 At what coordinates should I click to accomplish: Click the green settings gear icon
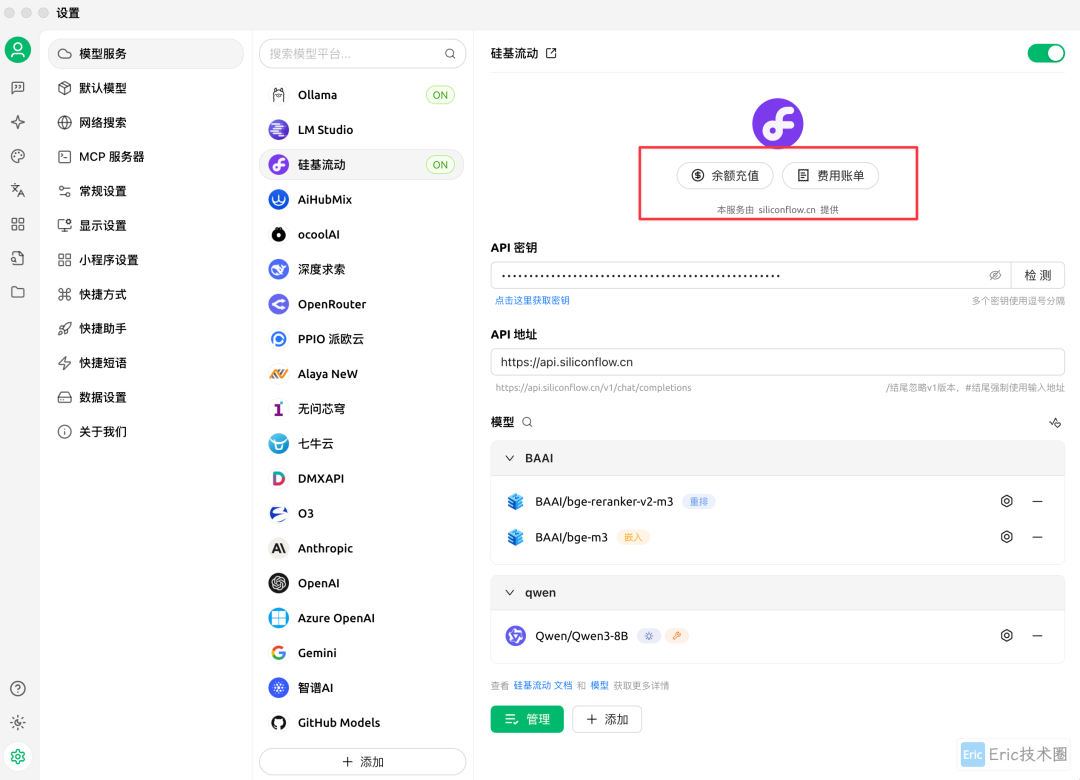pyautogui.click(x=18, y=757)
